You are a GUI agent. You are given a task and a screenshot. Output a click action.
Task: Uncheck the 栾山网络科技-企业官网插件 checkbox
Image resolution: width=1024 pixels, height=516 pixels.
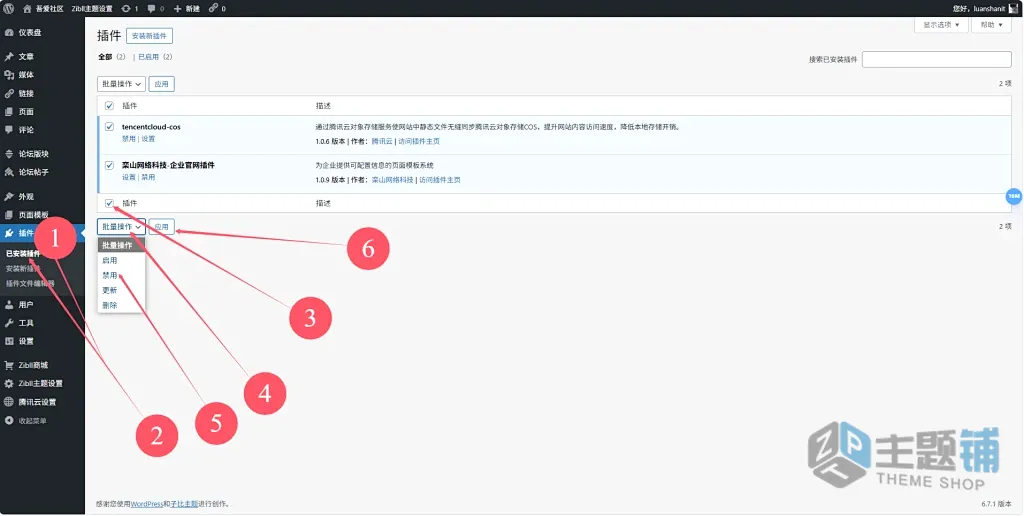(109, 165)
